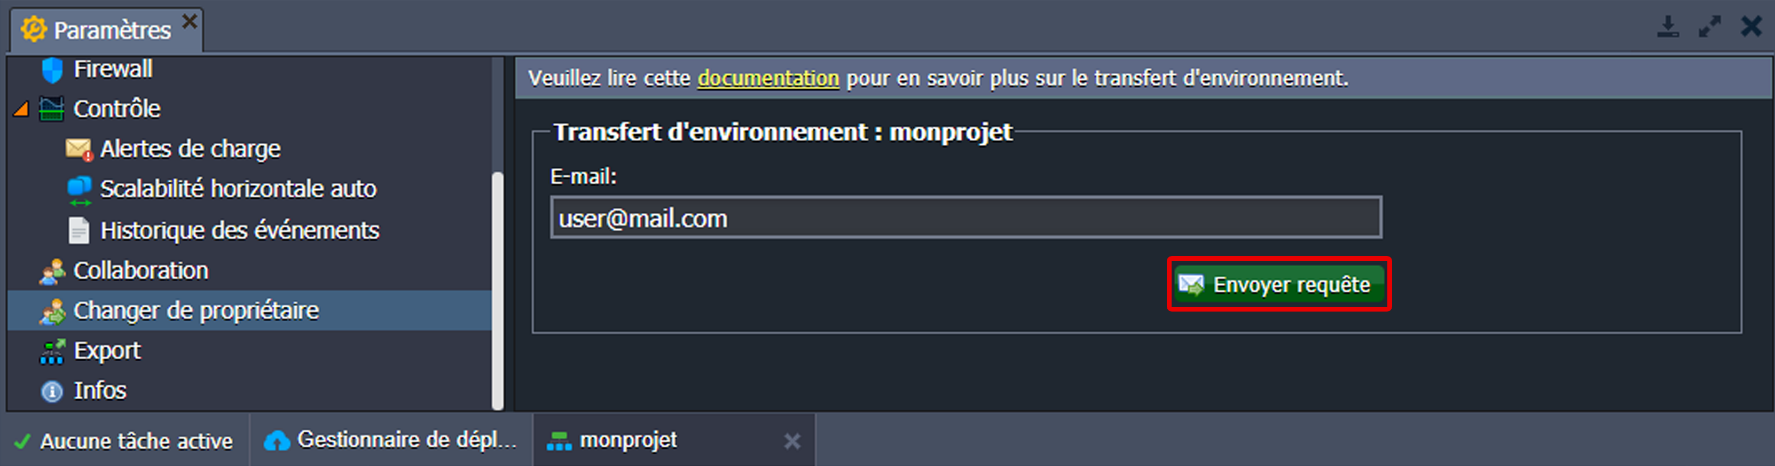Click the download arrow icon at top right
The width and height of the screenshot is (1775, 466).
point(1668,27)
